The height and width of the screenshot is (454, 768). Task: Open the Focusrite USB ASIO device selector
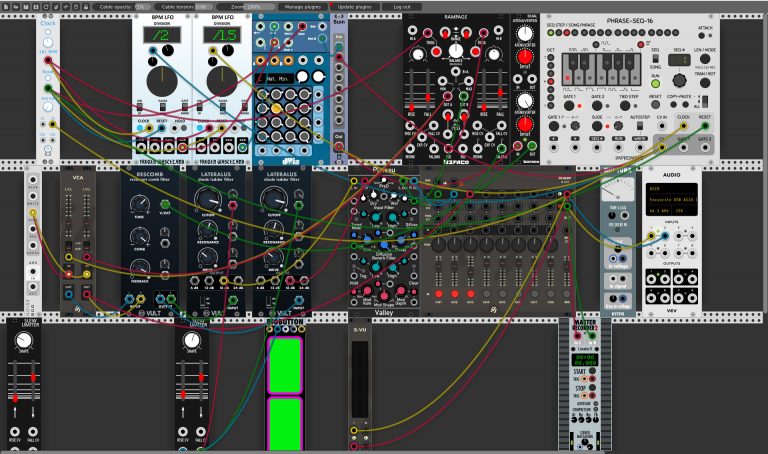[x=671, y=200]
